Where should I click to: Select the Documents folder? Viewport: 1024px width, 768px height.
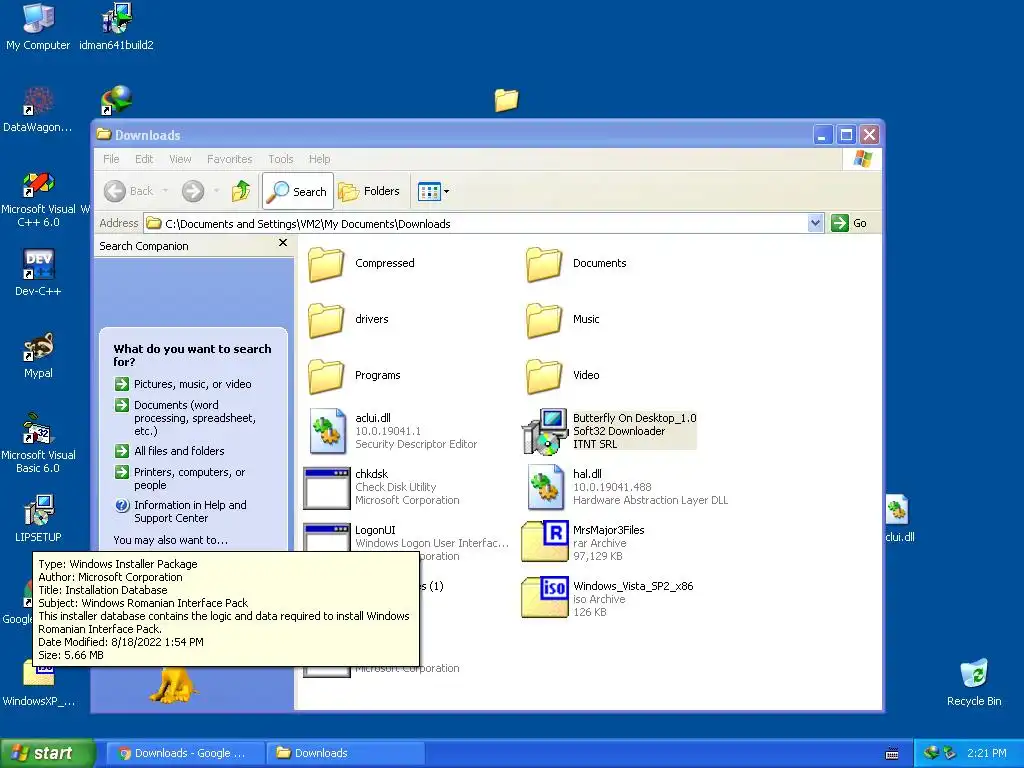(x=576, y=263)
